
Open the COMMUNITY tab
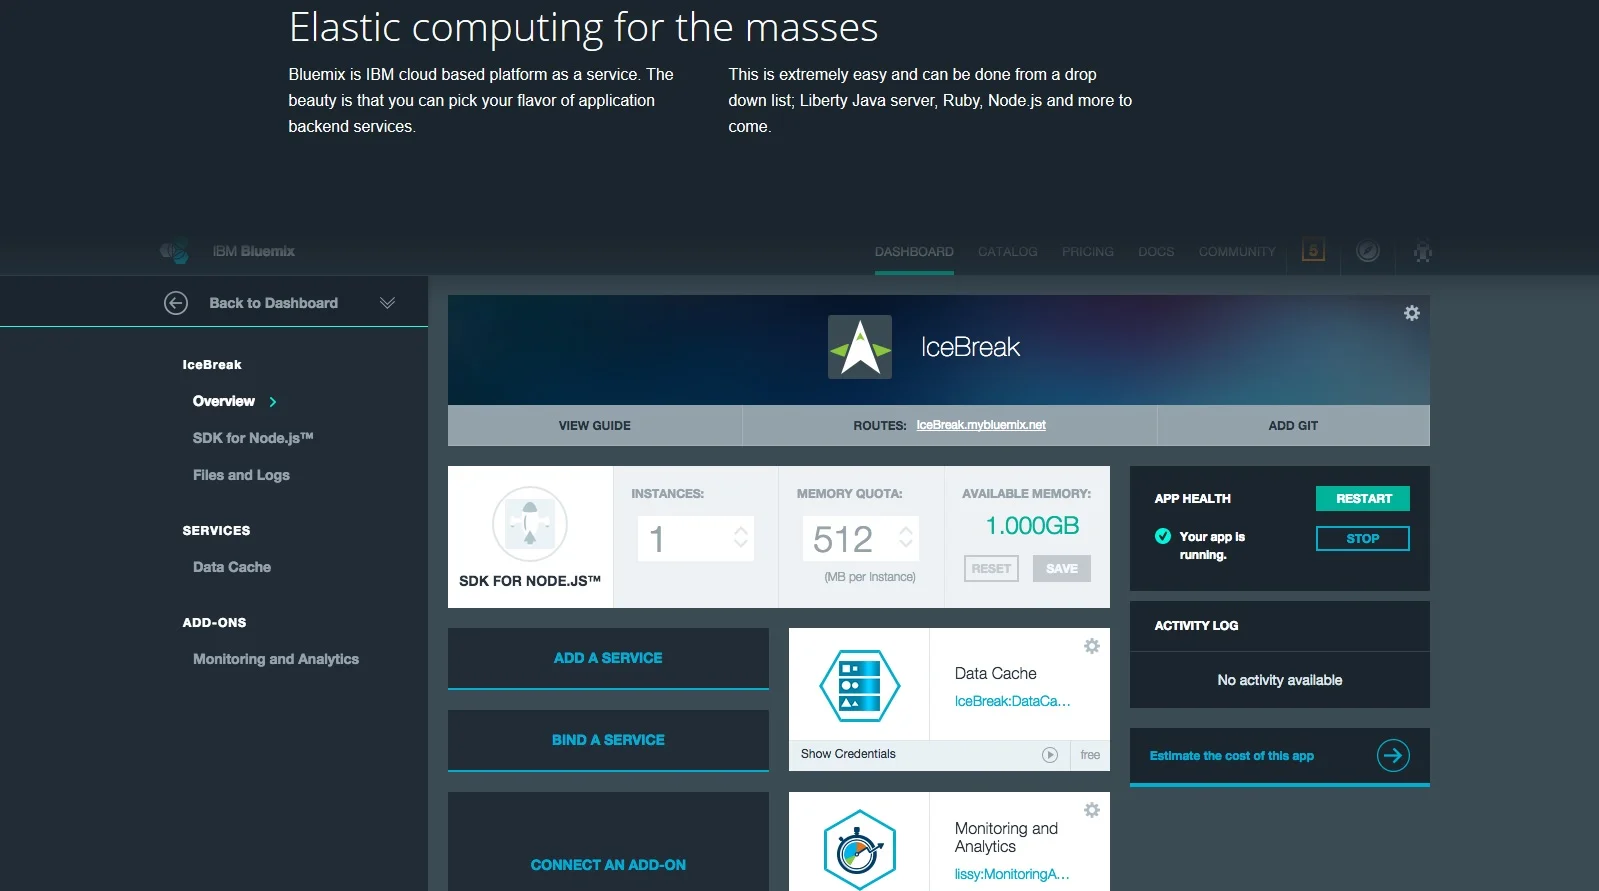coord(1237,252)
